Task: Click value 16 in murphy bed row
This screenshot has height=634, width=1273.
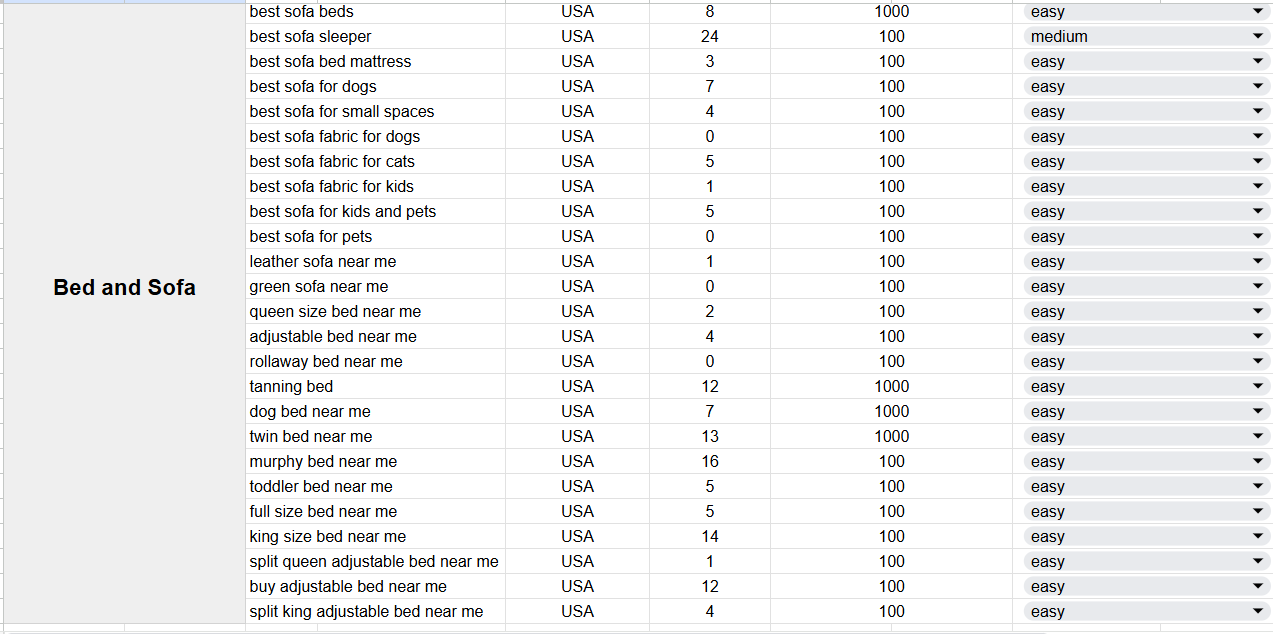Action: click(x=710, y=461)
